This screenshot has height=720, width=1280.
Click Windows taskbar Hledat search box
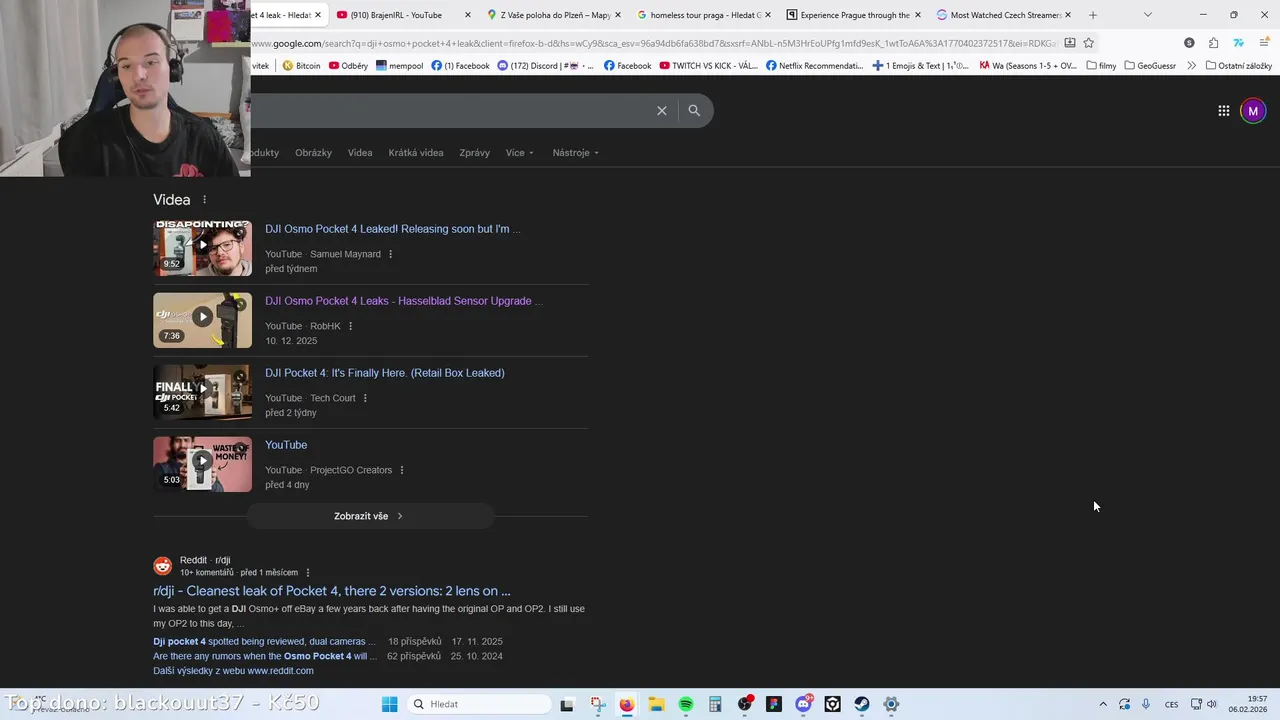point(480,704)
